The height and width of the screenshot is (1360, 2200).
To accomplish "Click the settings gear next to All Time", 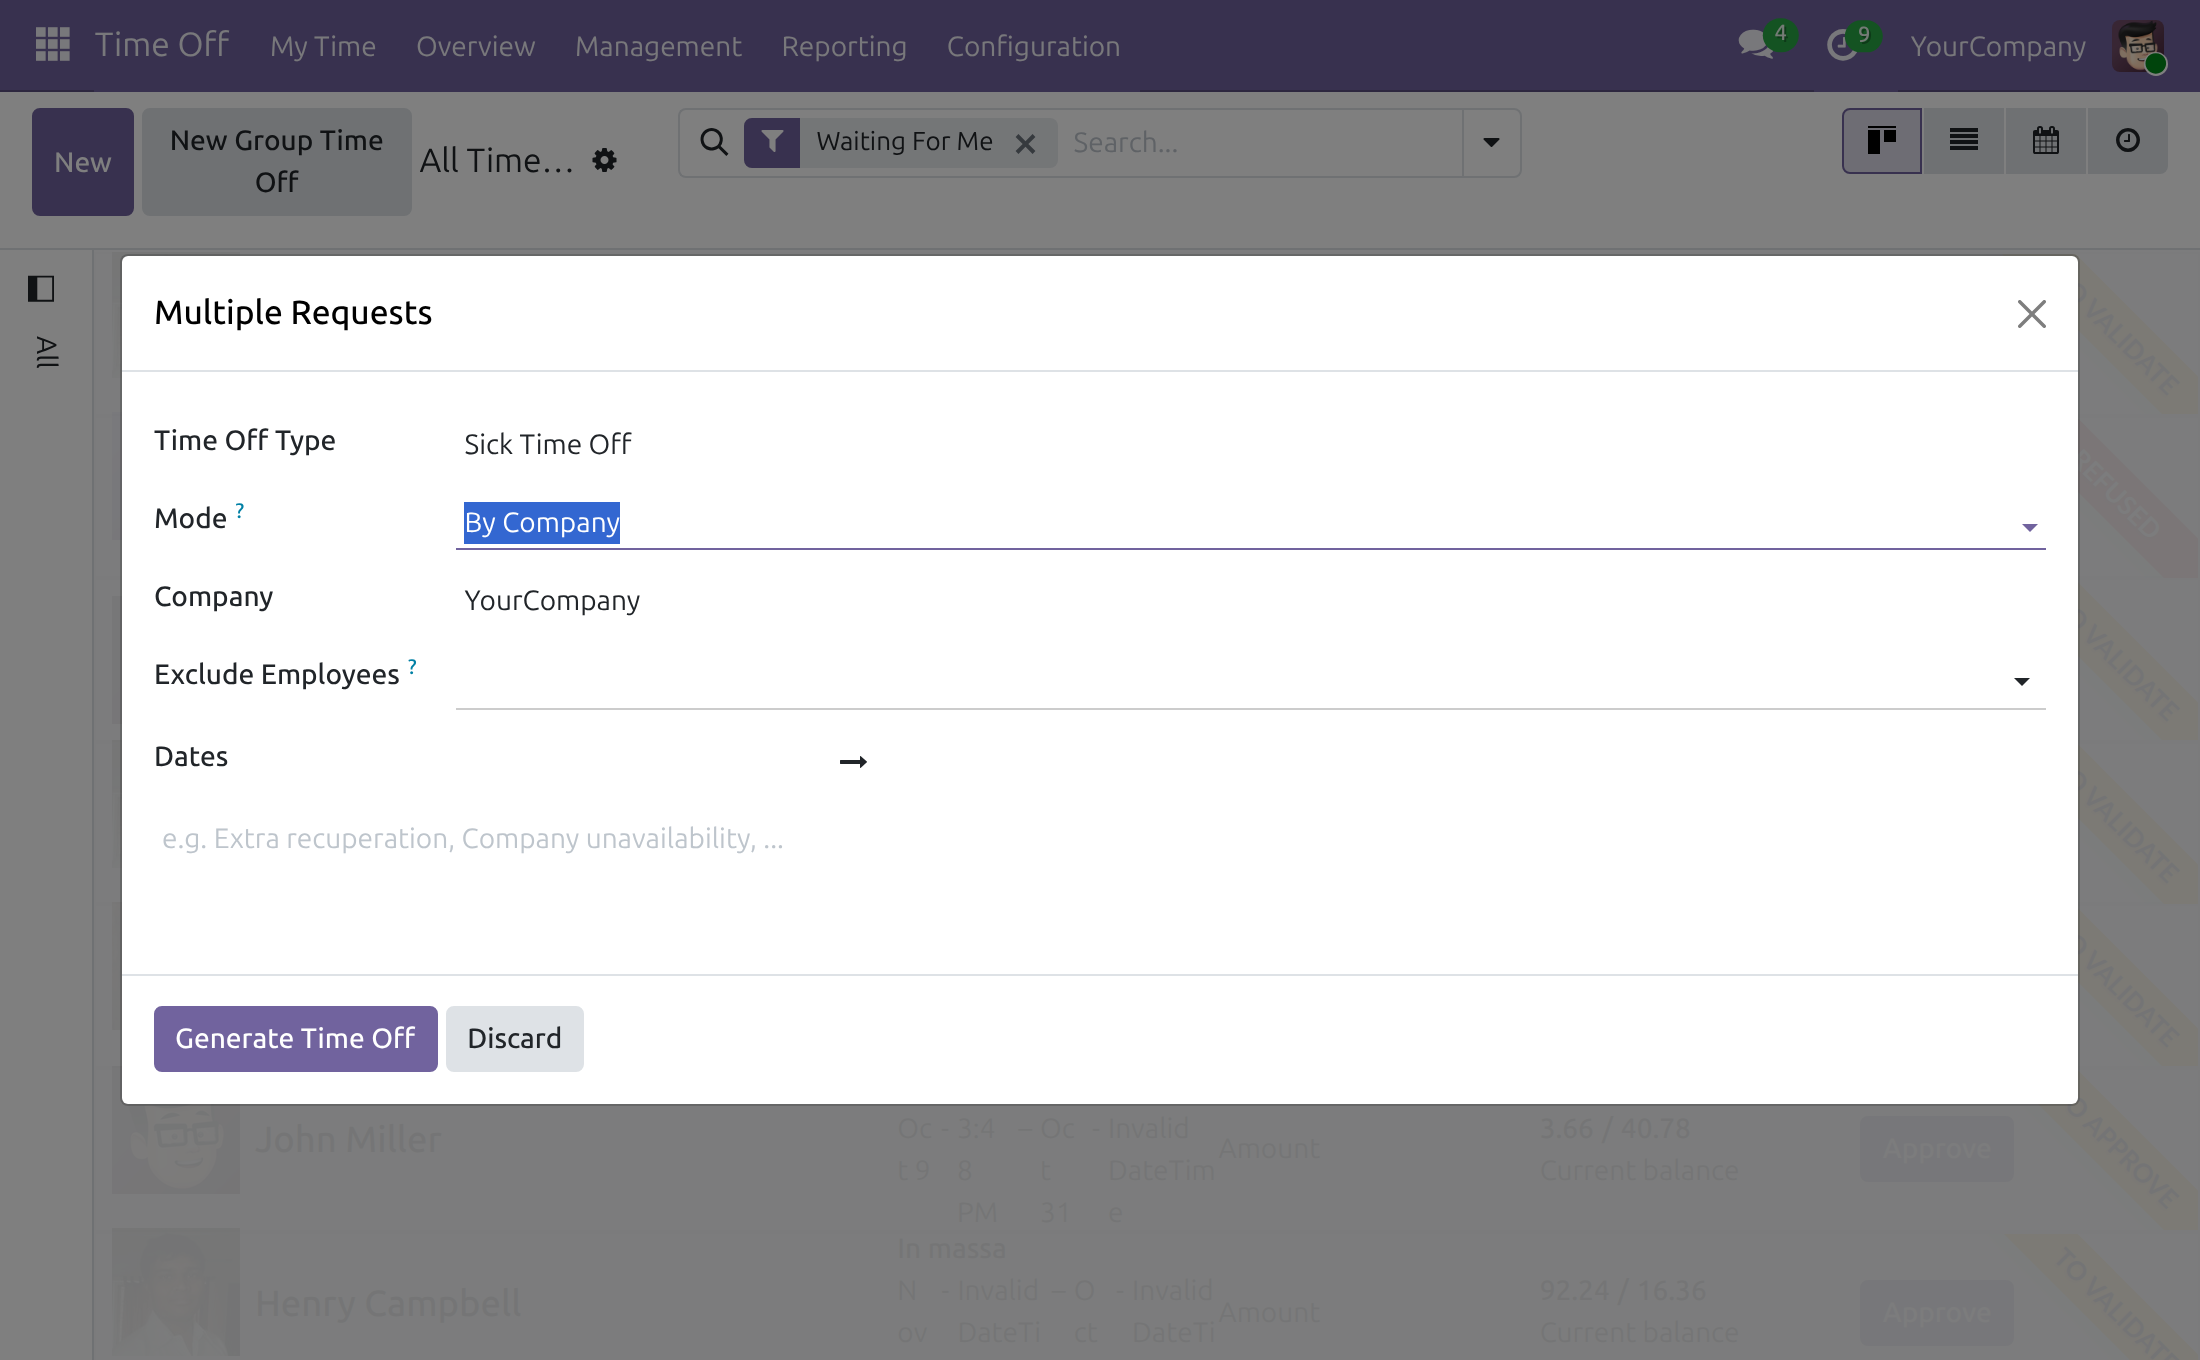I will pyautogui.click(x=604, y=160).
